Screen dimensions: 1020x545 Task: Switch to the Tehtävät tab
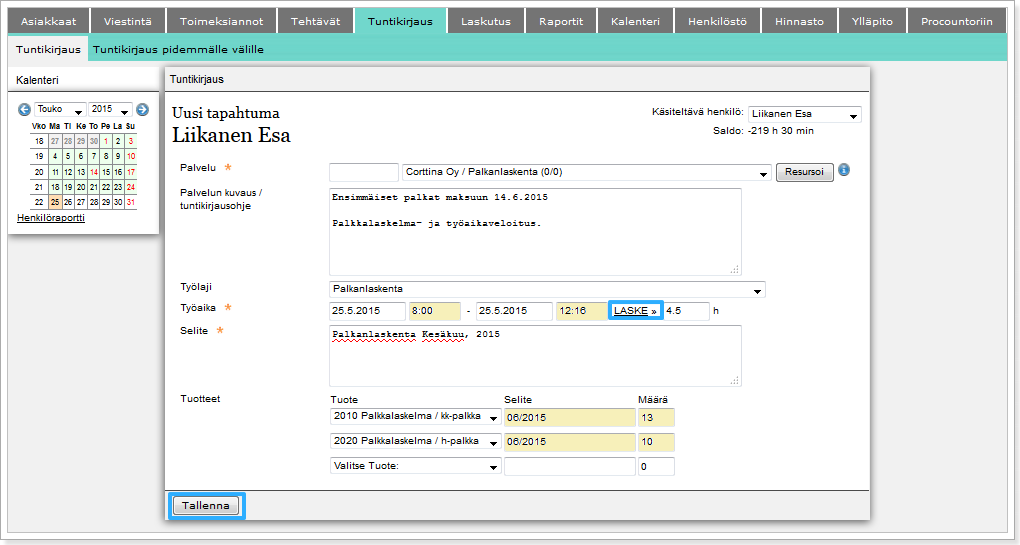point(315,21)
